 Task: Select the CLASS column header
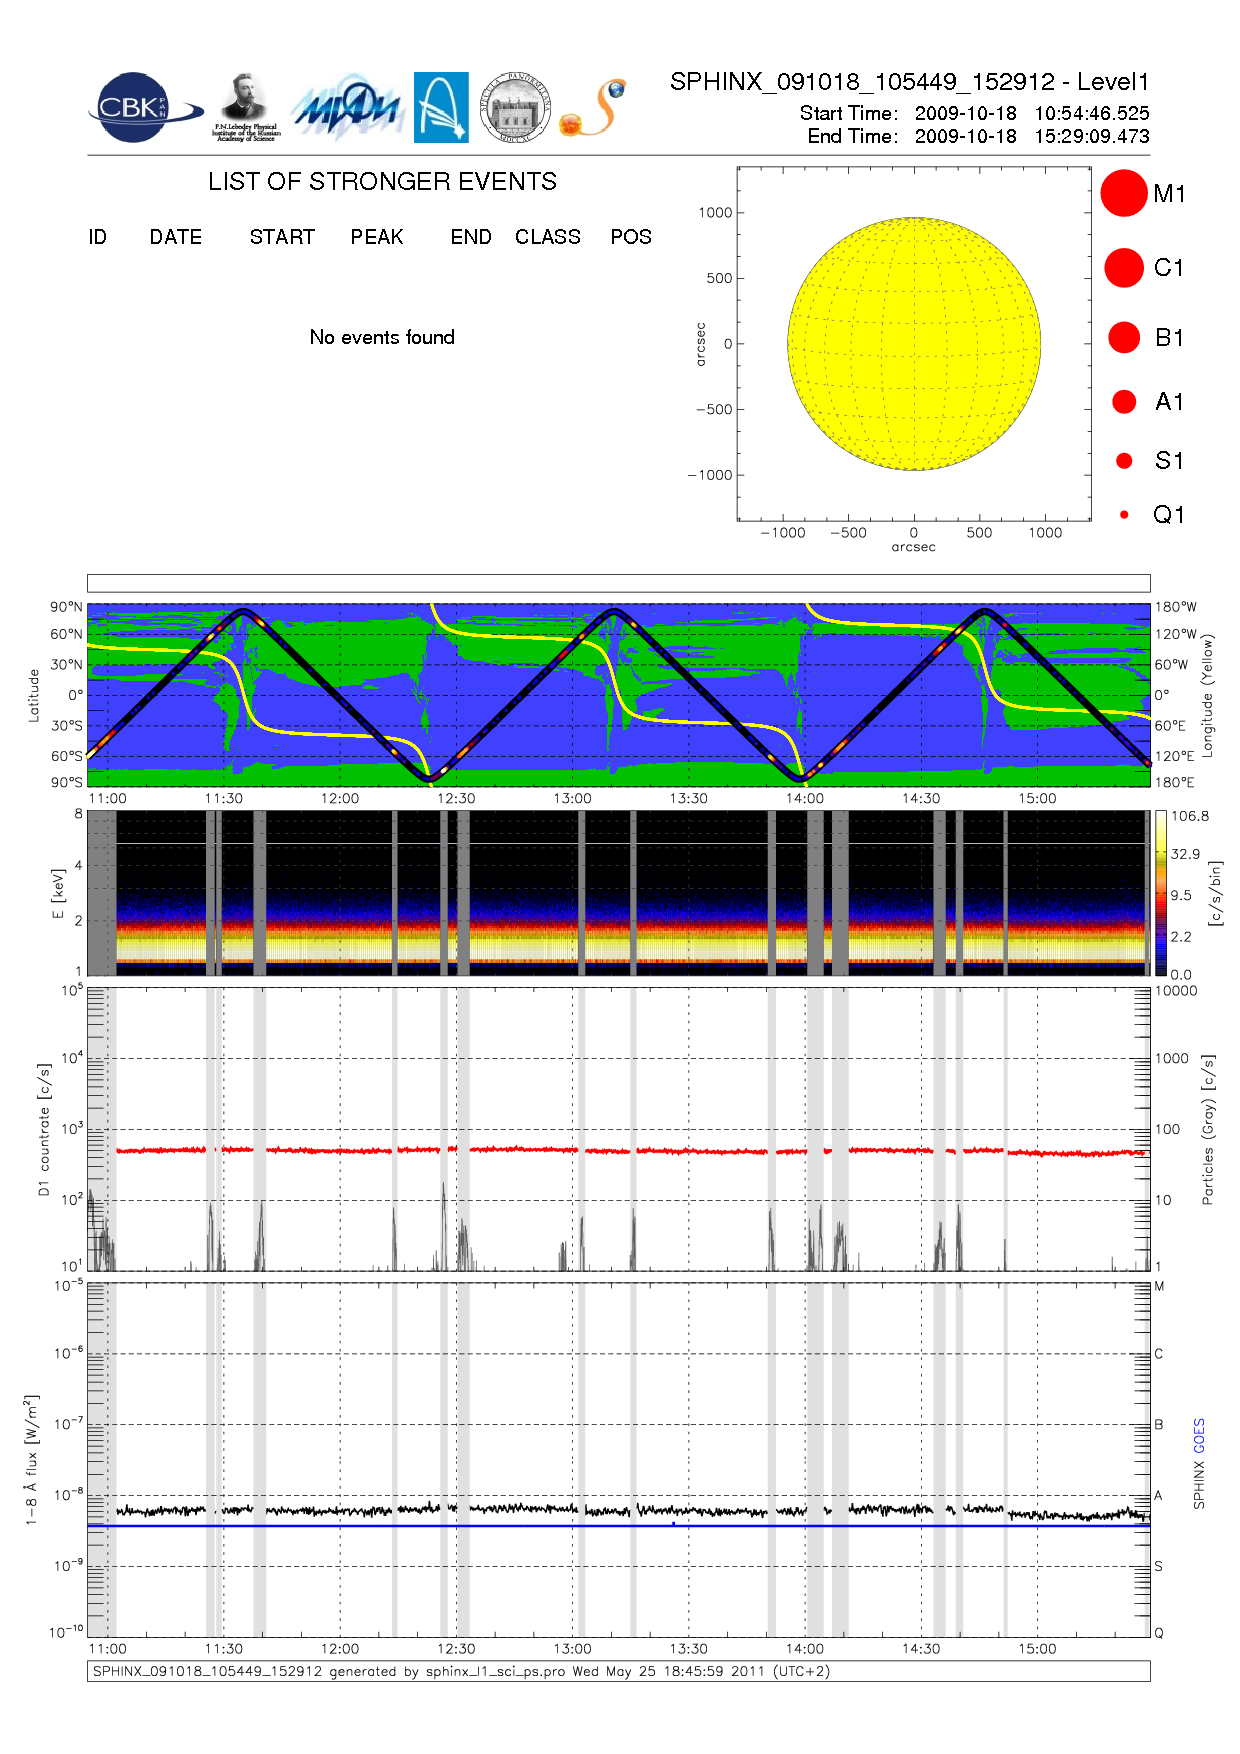click(x=547, y=237)
